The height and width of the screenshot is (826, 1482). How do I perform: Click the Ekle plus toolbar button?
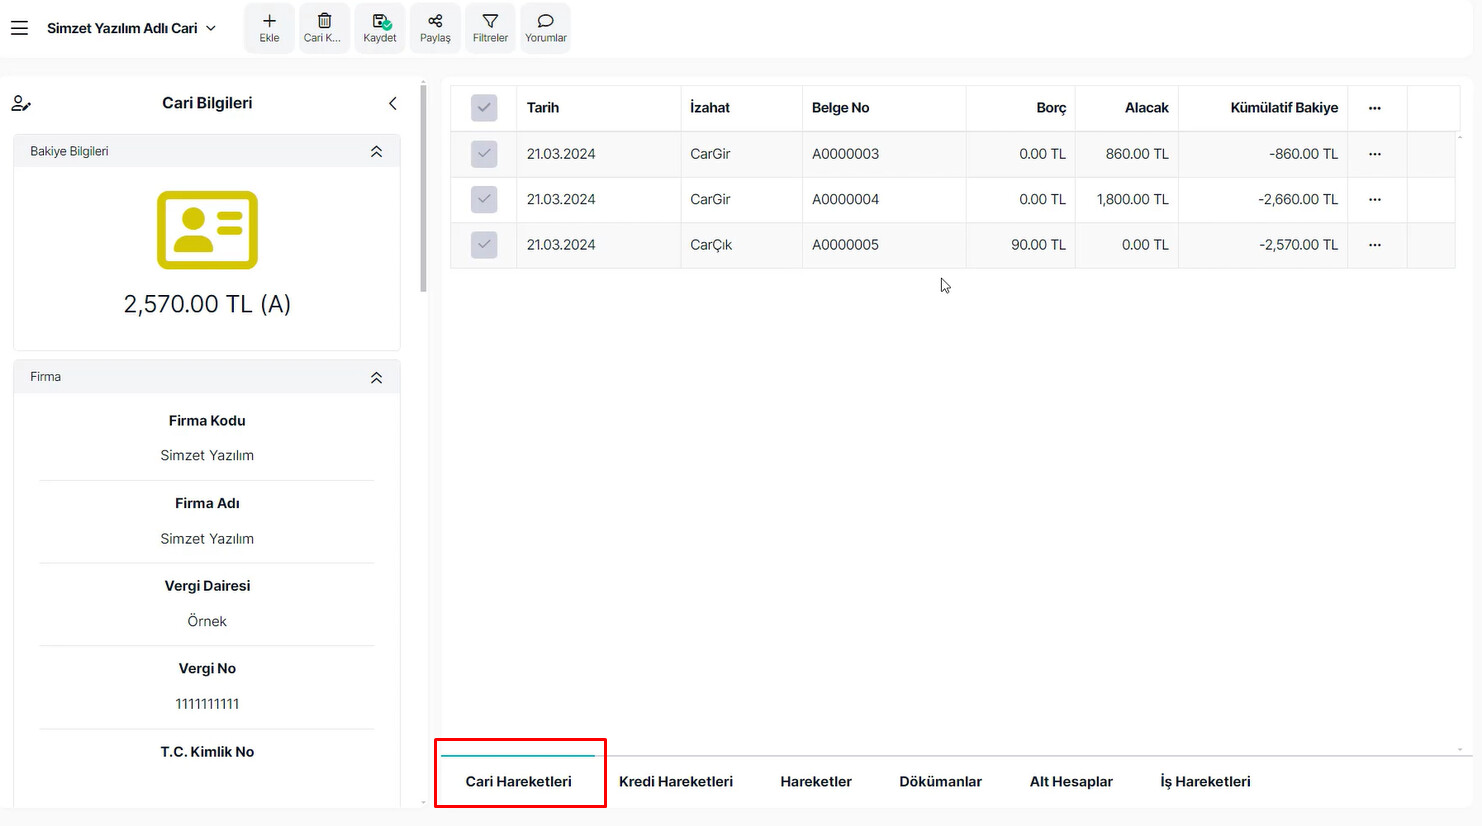coord(269,28)
